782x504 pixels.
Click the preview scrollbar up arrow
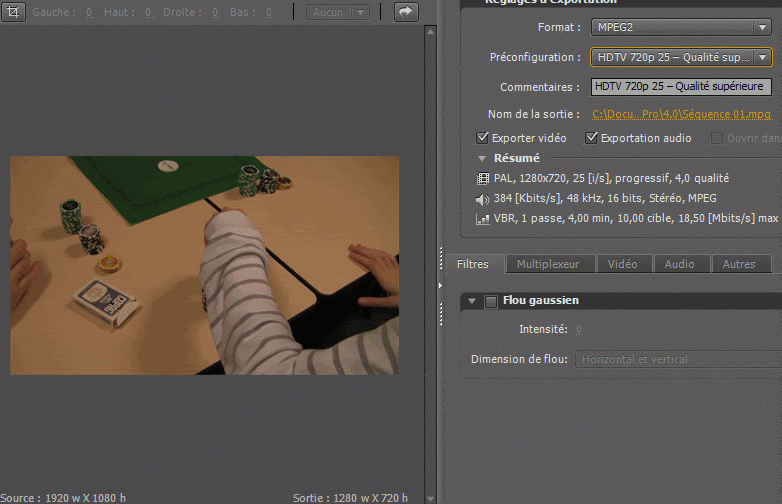pos(430,31)
